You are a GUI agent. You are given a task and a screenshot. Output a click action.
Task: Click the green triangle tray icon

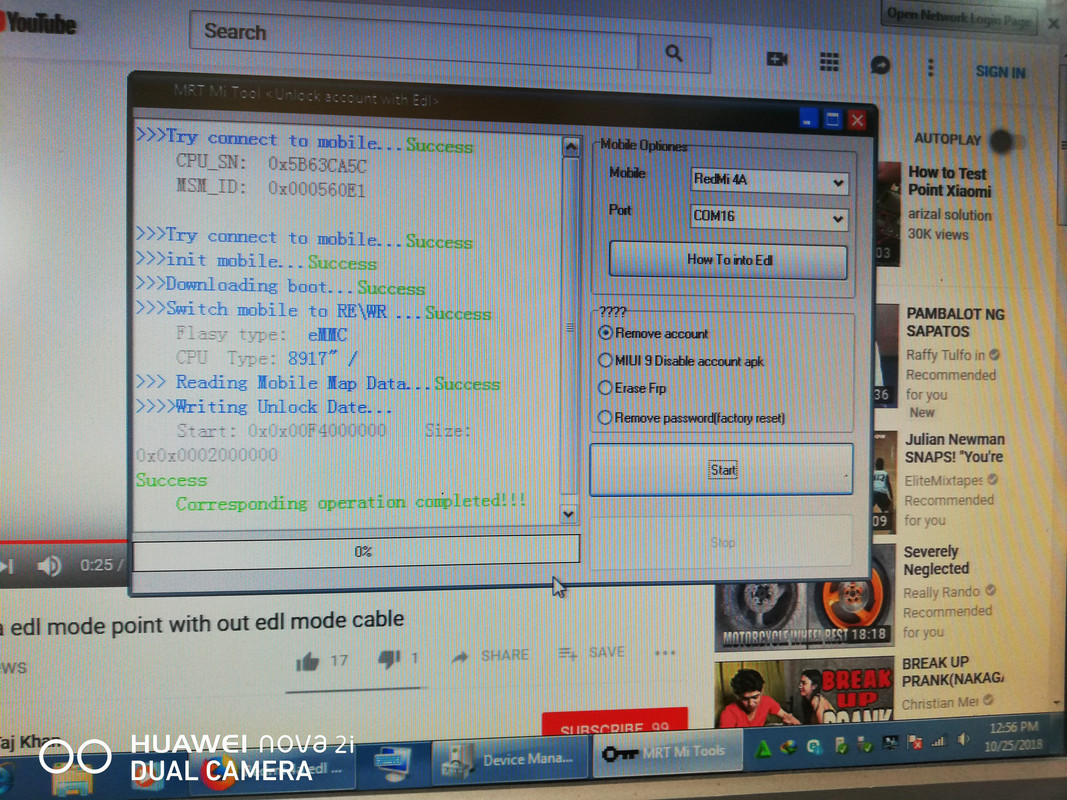click(764, 750)
